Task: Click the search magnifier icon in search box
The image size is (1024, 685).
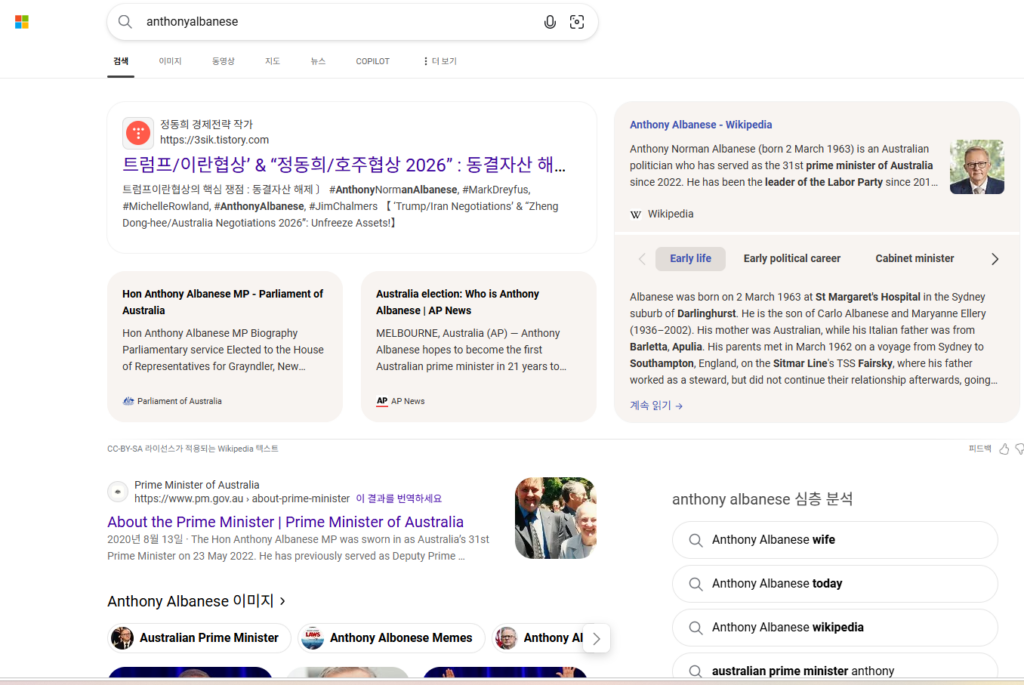Action: tap(125, 22)
